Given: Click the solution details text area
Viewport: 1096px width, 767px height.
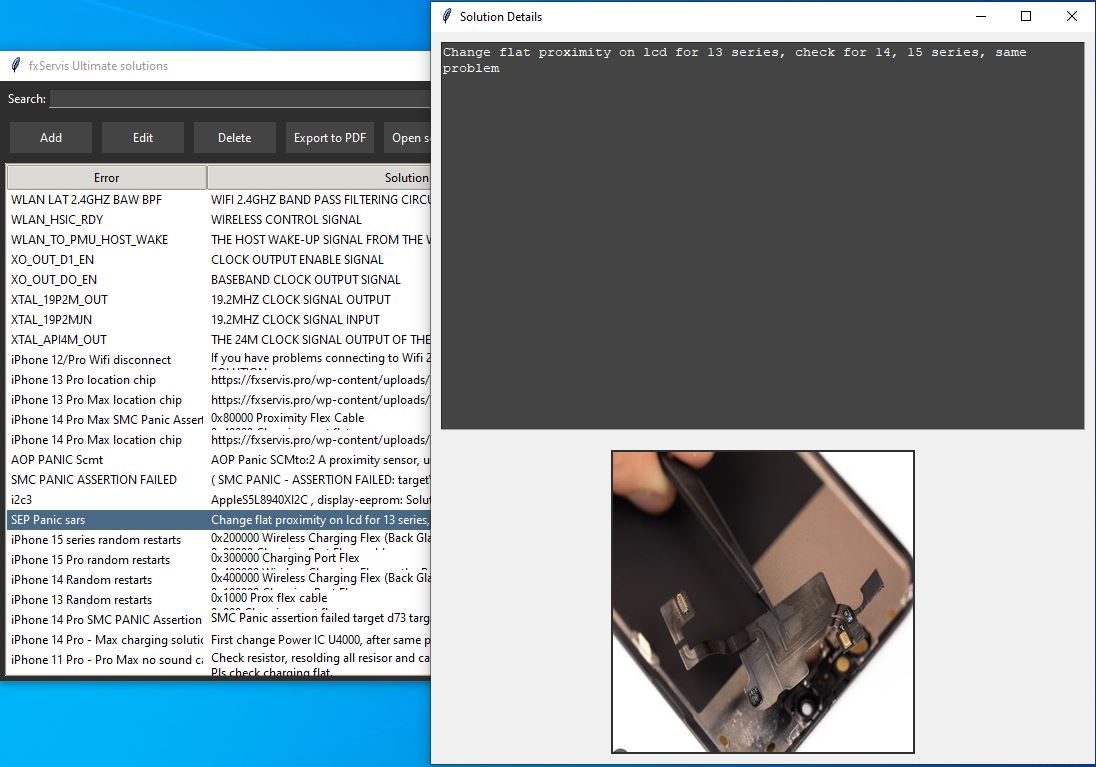Looking at the screenshot, I should (763, 236).
